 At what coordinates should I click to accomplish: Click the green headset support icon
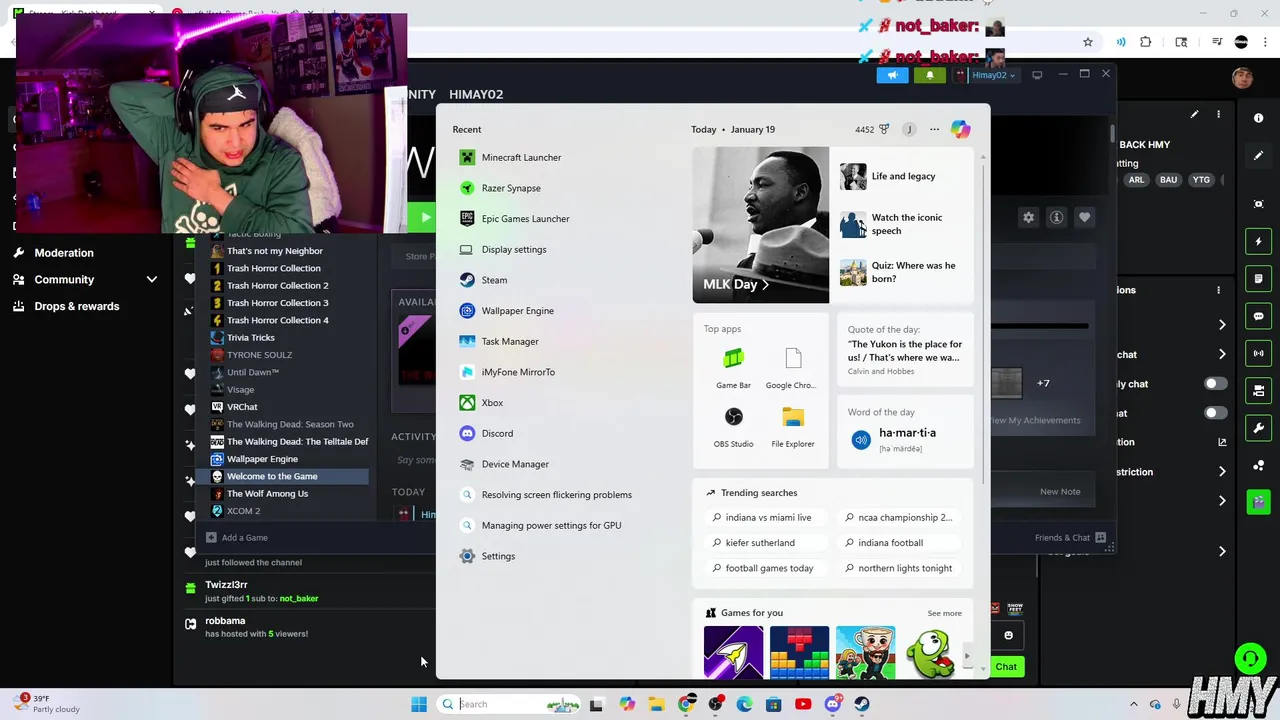point(1250,658)
